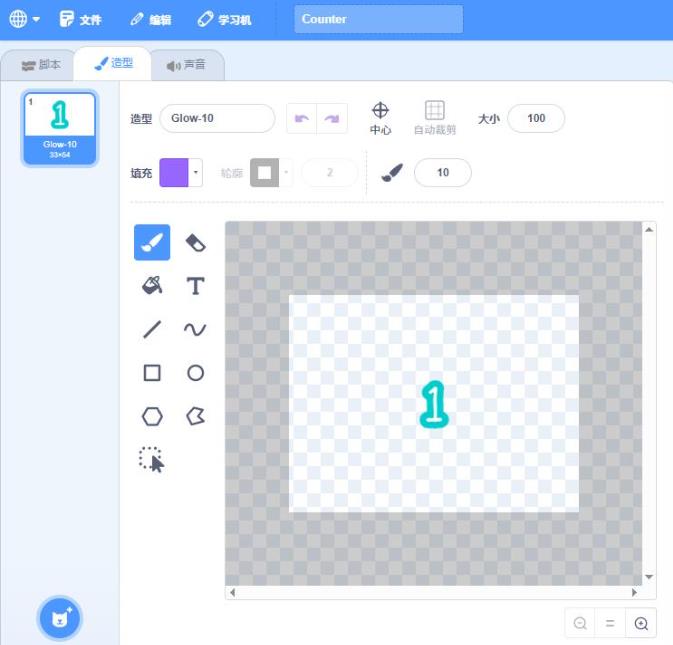The width and height of the screenshot is (673, 645).
Task: Click the canvas scroll left arrow
Action: pyautogui.click(x=232, y=593)
